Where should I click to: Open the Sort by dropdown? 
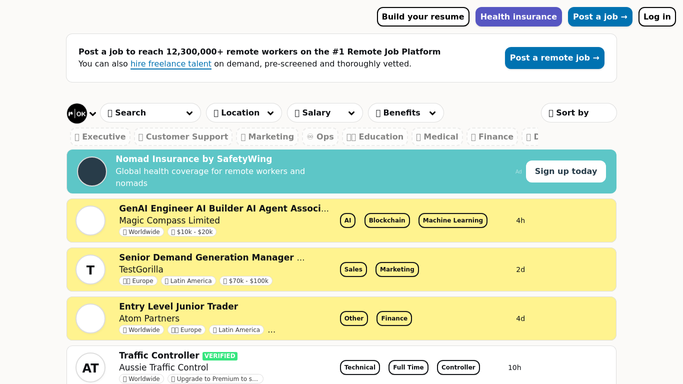579,113
